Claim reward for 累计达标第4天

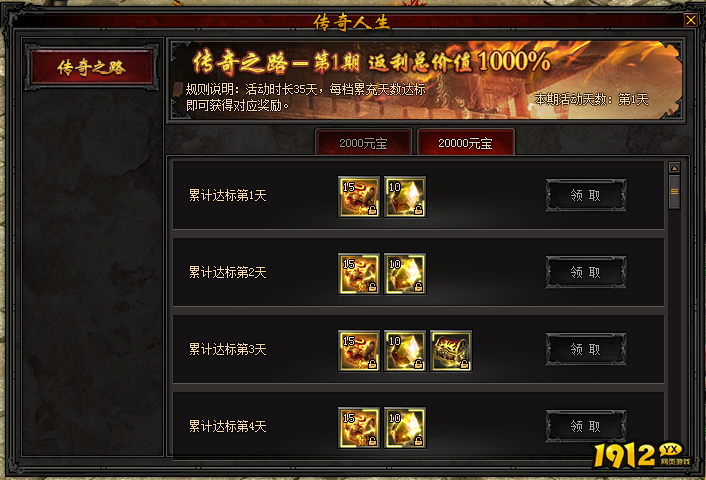(585, 426)
